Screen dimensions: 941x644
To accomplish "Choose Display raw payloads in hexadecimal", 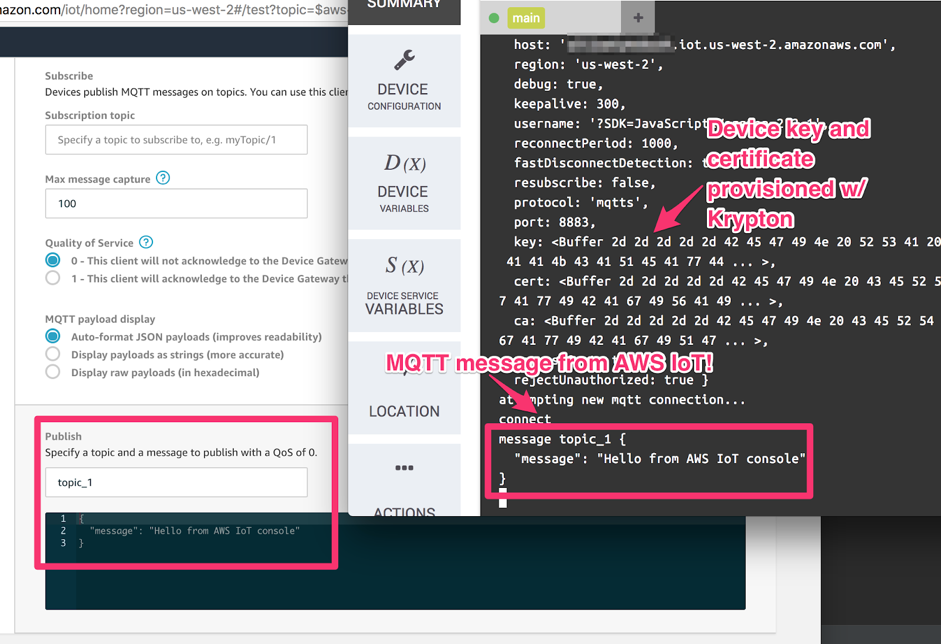I will point(53,373).
